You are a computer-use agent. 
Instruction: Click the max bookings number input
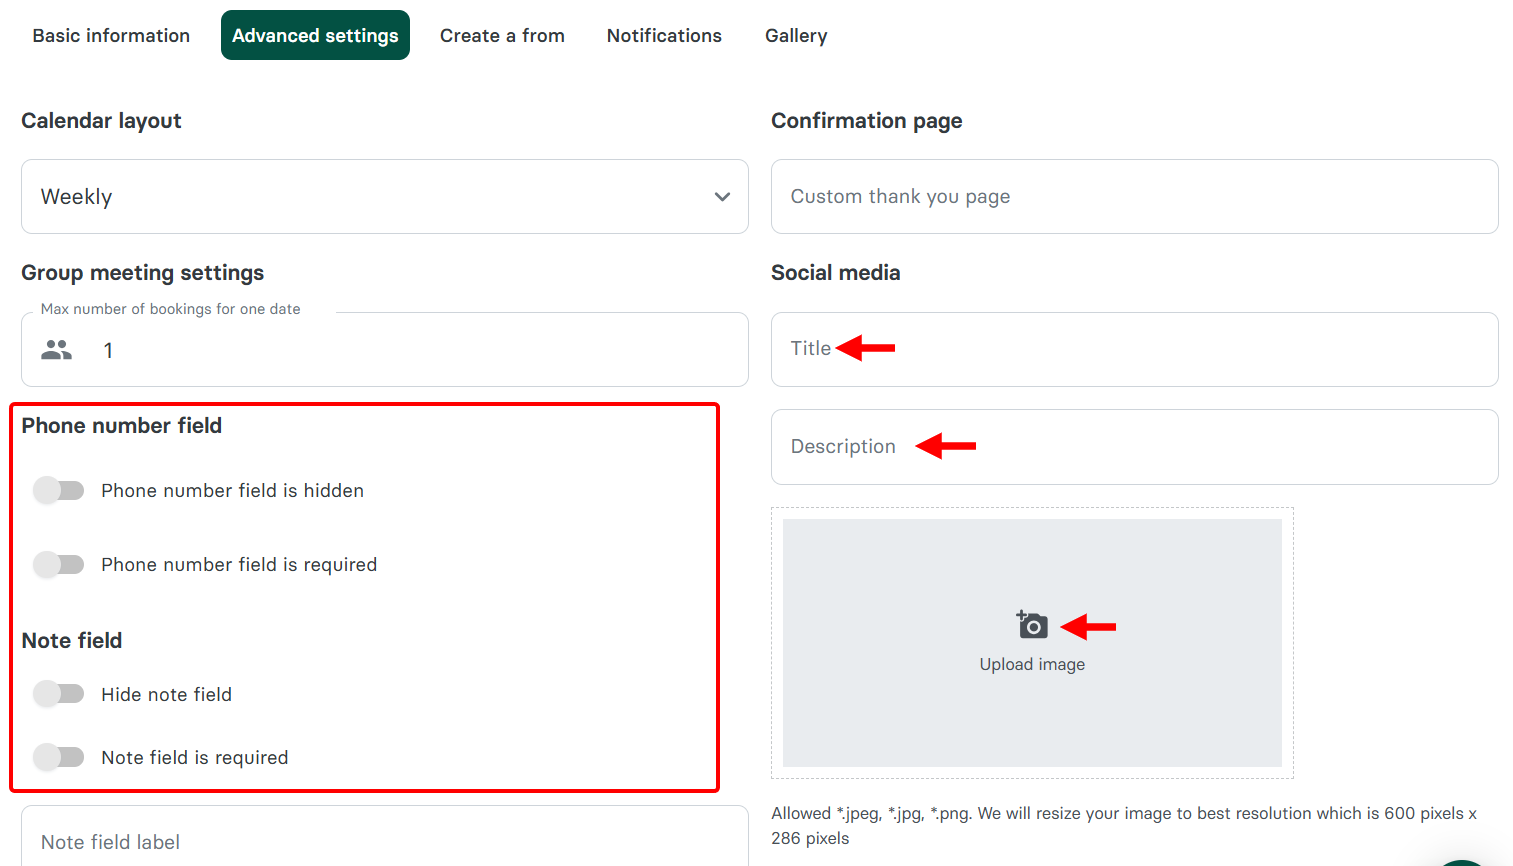[400, 350]
